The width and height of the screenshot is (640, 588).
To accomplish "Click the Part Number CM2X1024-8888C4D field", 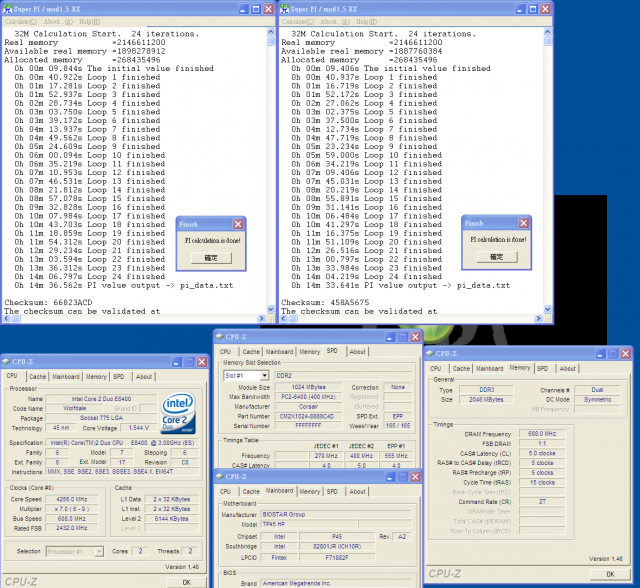I will click(x=307, y=416).
